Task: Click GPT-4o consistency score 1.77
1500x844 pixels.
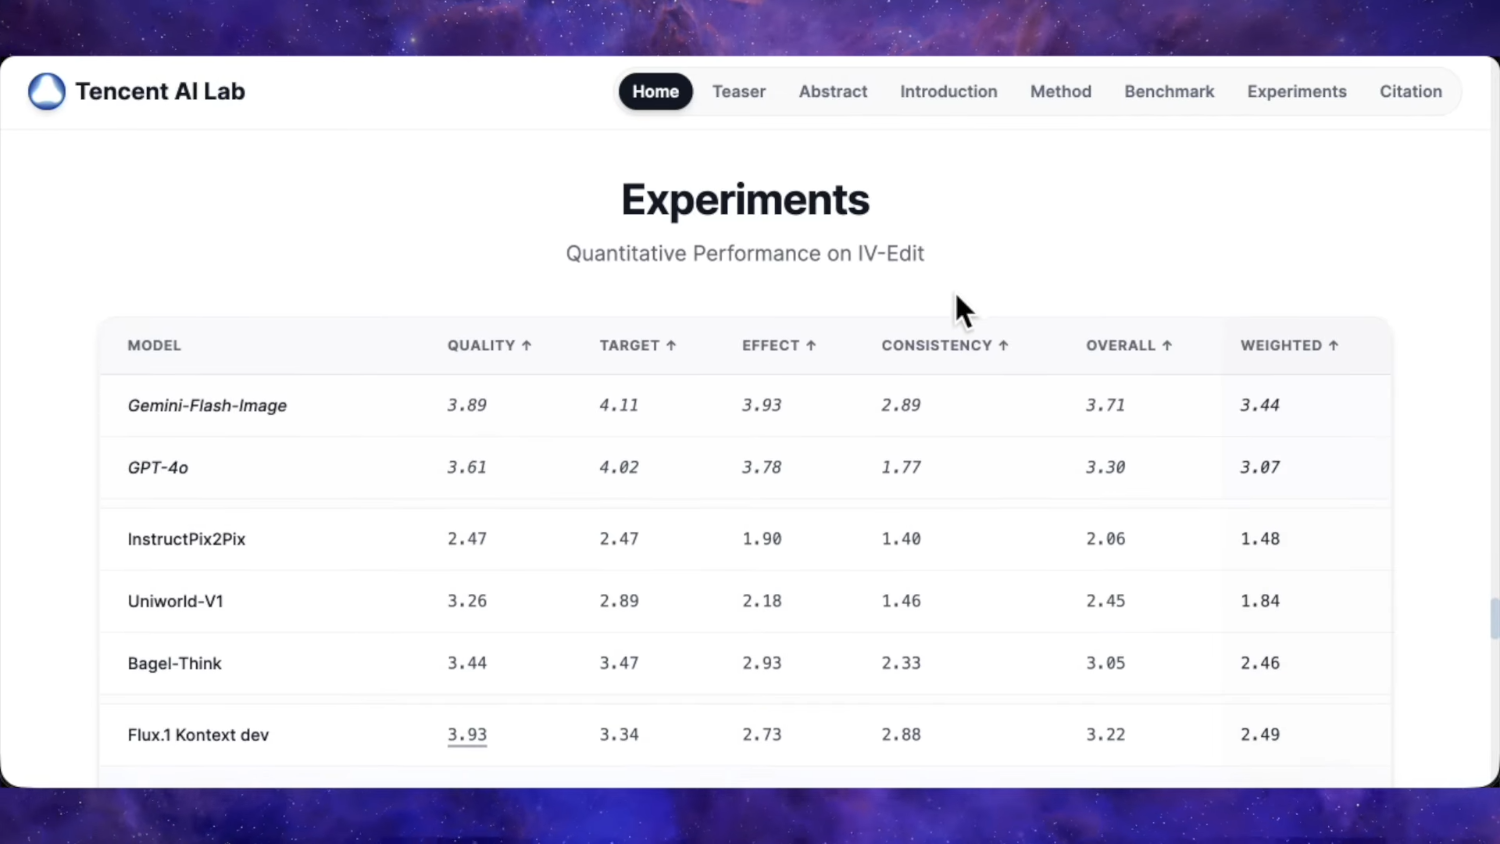Action: 901,467
